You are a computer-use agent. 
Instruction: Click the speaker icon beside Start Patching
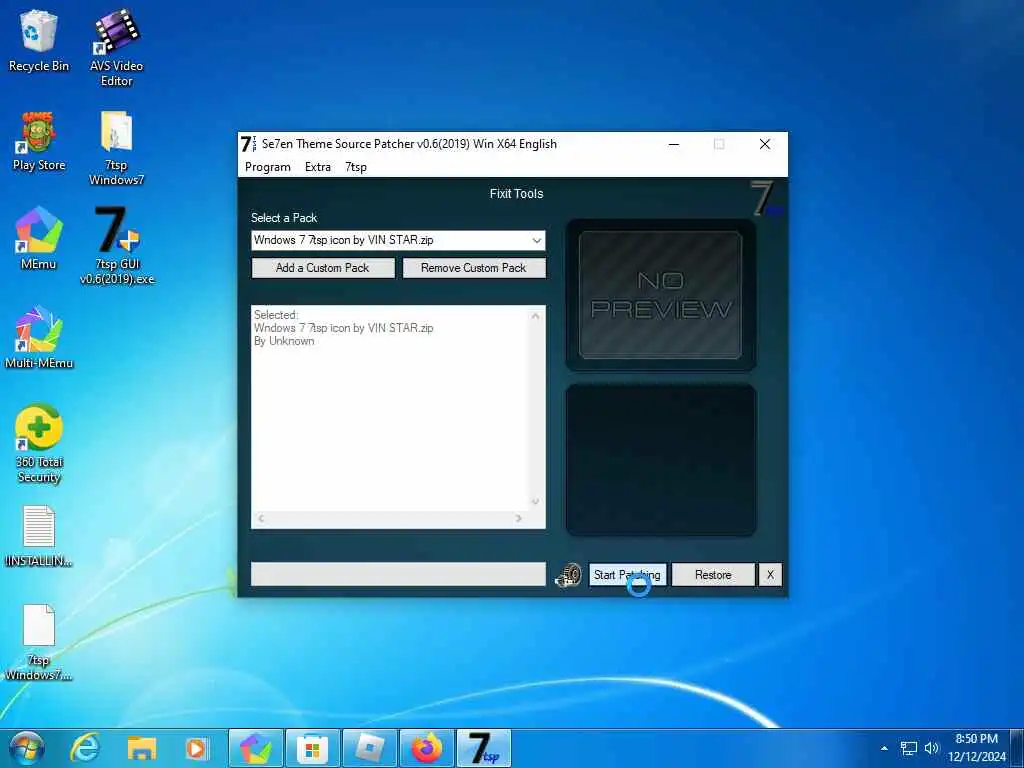click(569, 575)
